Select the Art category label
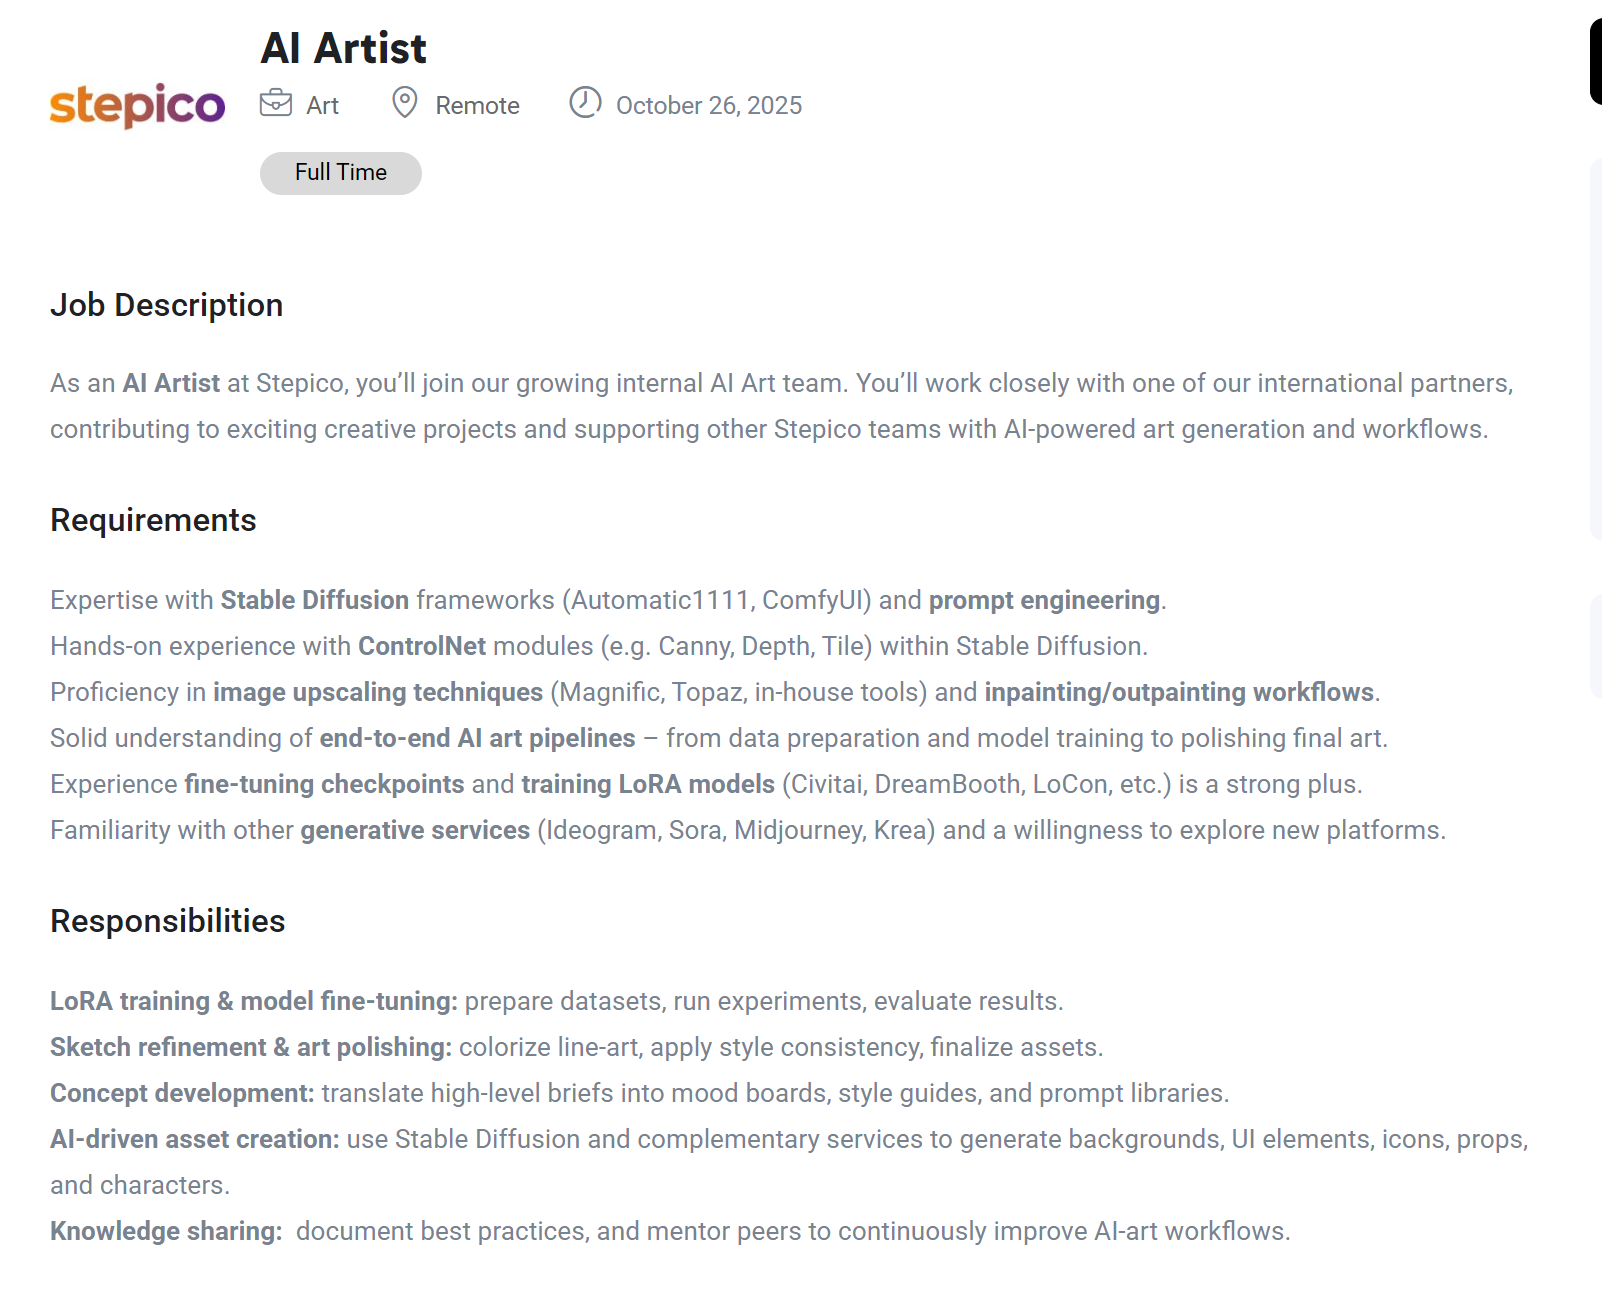The image size is (1602, 1294). coord(322,105)
